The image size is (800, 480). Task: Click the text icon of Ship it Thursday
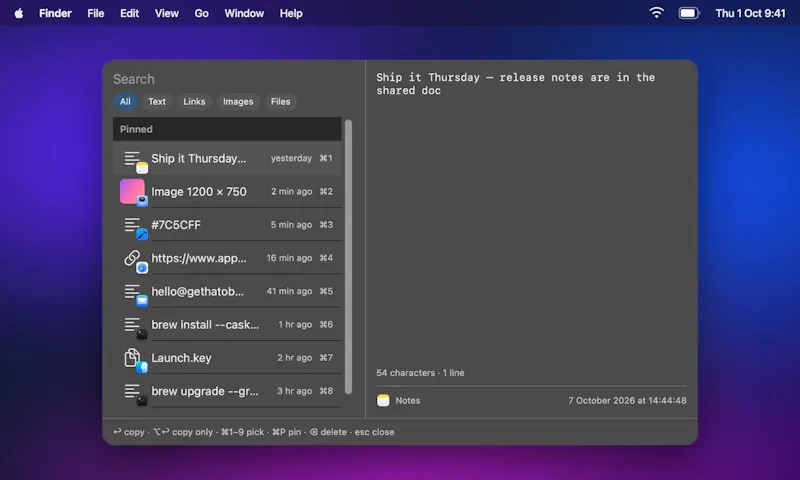(132, 159)
